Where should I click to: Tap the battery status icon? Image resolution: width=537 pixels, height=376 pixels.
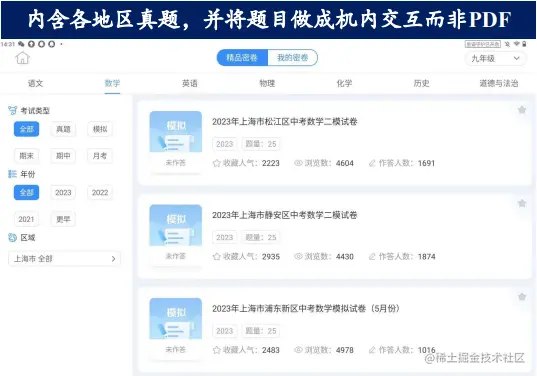pyautogui.click(x=524, y=44)
